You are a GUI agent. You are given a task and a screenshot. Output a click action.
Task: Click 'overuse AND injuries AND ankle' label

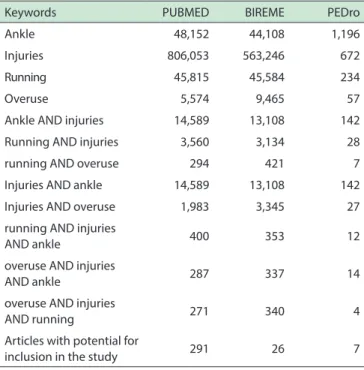[x=60, y=274]
